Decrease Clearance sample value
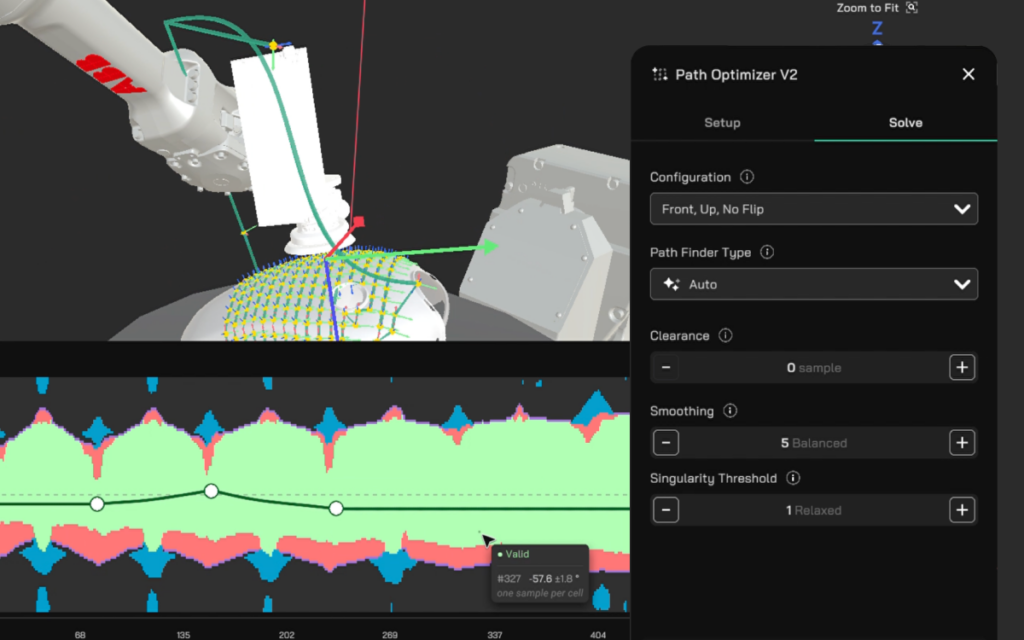Viewport: 1024px width, 640px height. (665, 368)
